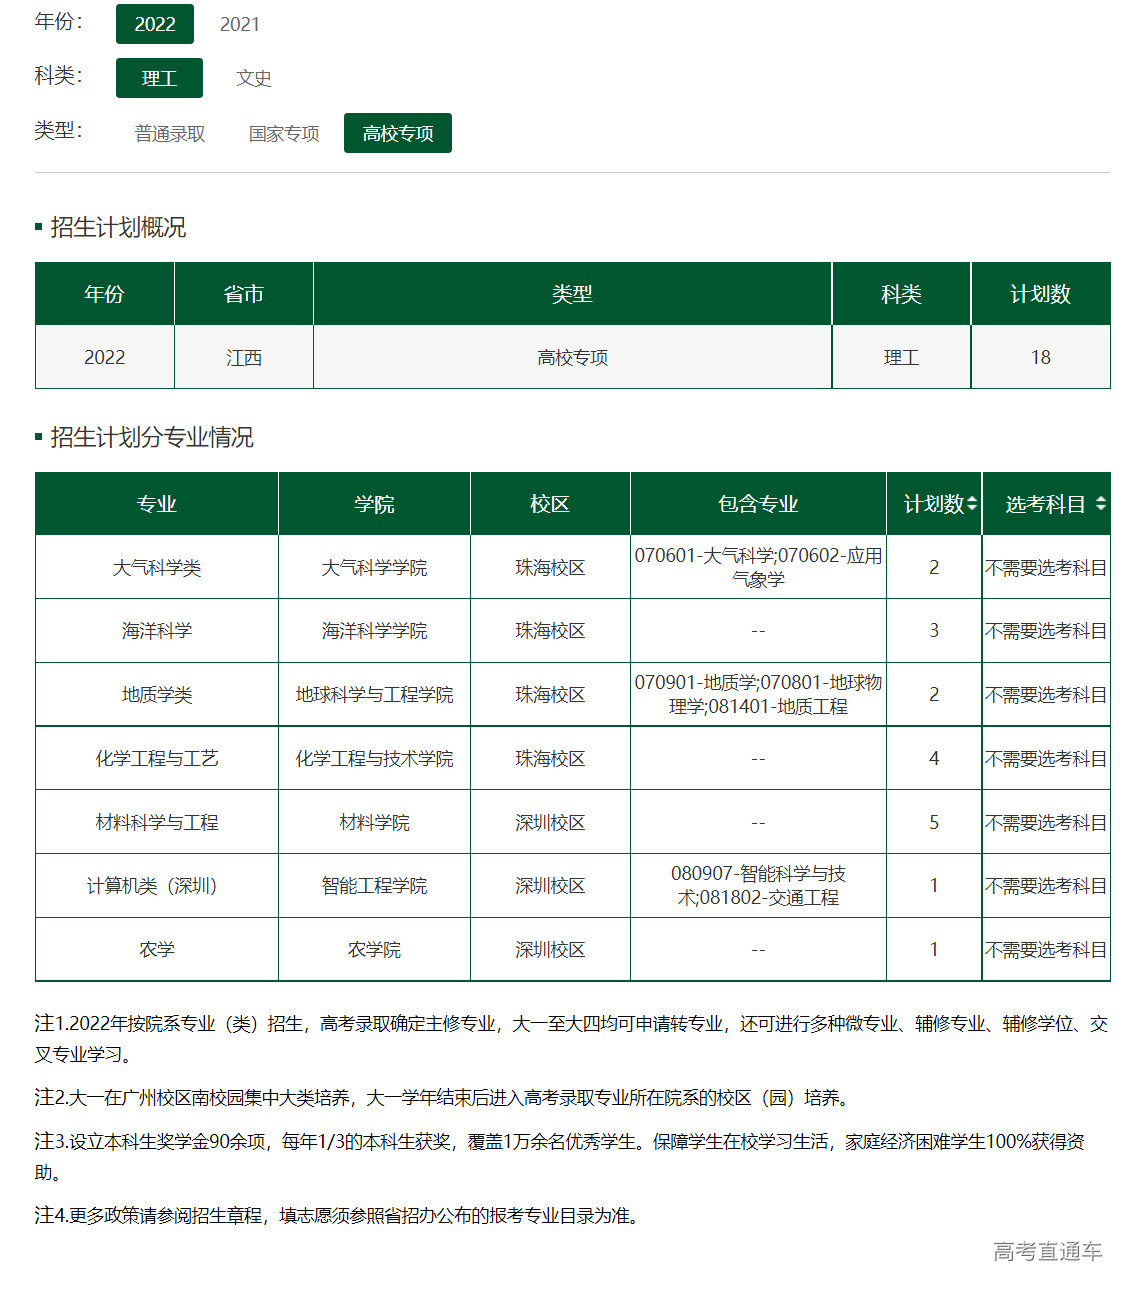Select the 高校专项 tab

398,132
